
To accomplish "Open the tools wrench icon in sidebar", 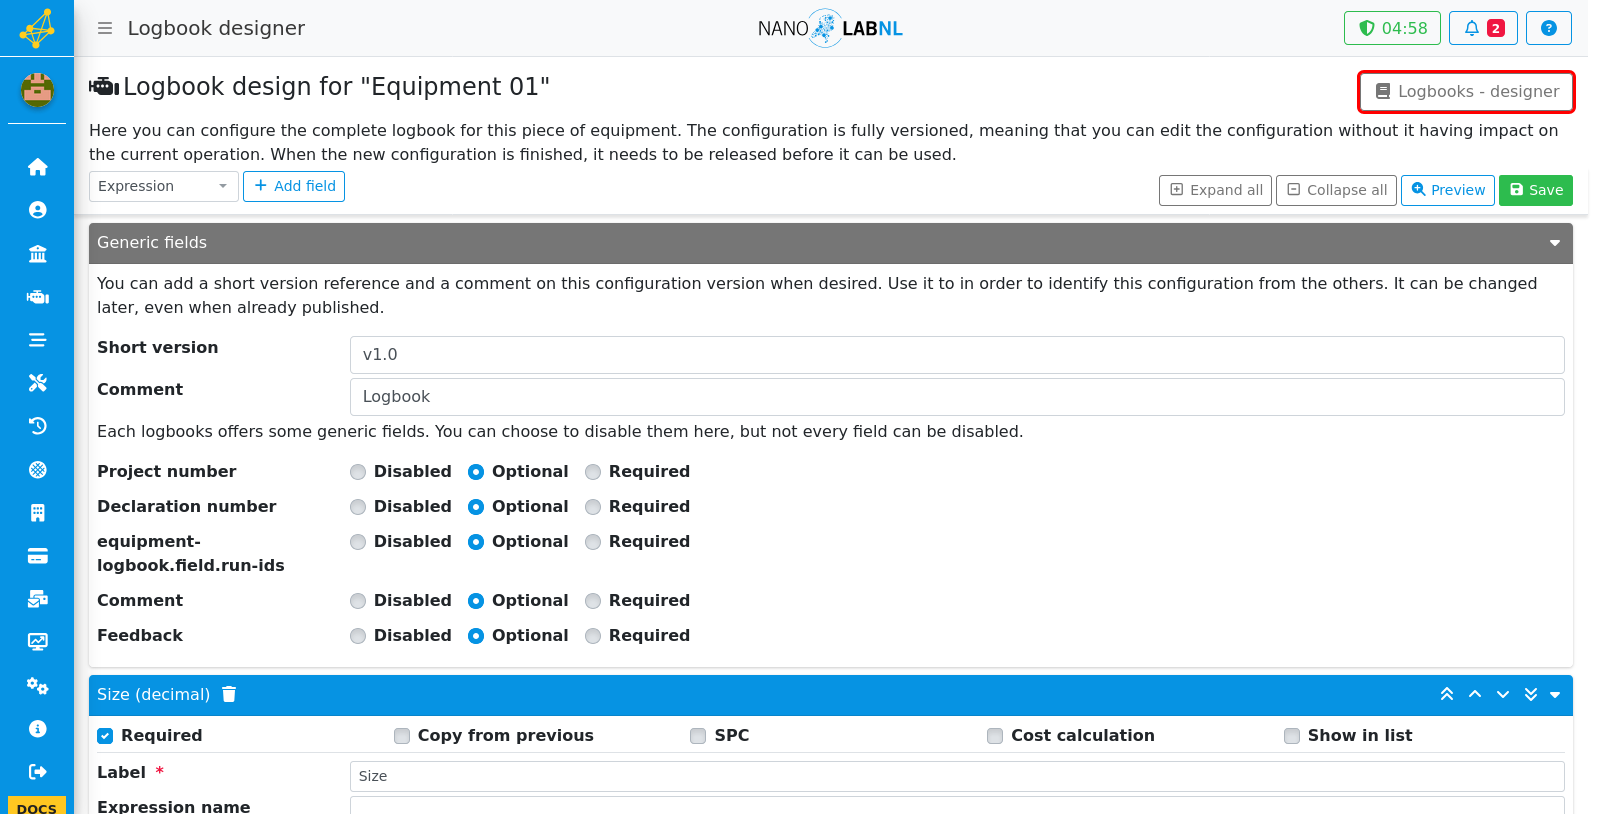I will [38, 383].
